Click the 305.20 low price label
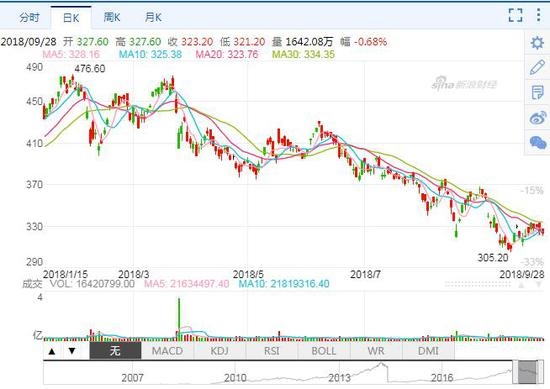550x389 pixels. 493,258
